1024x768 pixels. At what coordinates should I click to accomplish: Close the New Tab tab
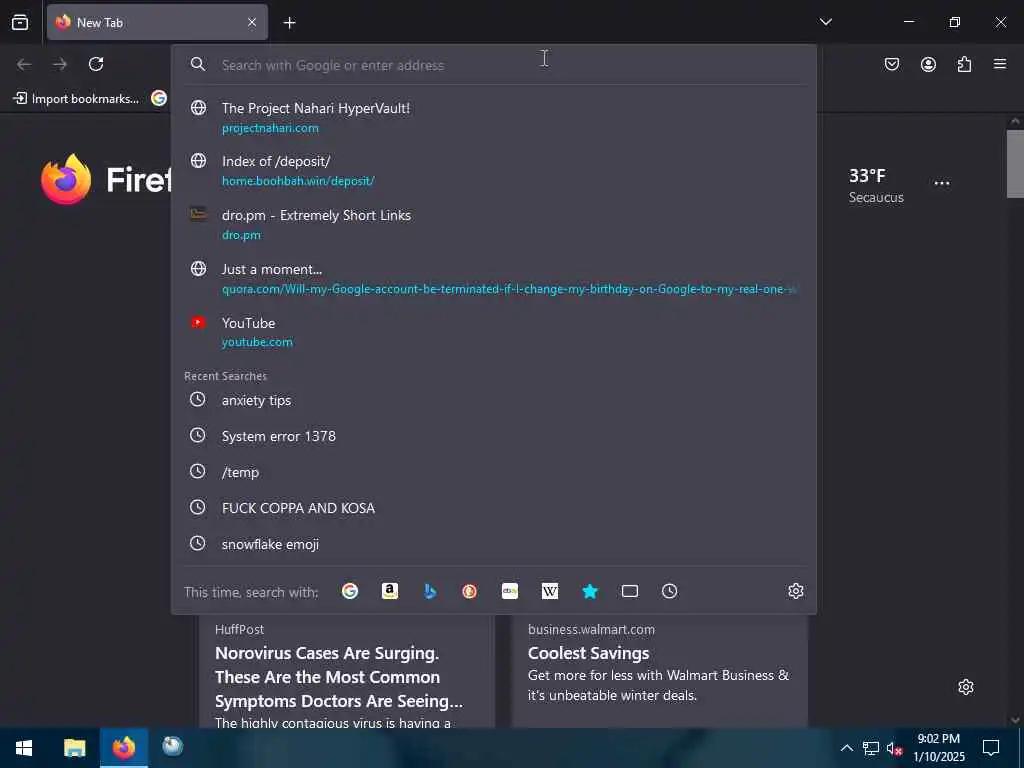click(x=252, y=22)
